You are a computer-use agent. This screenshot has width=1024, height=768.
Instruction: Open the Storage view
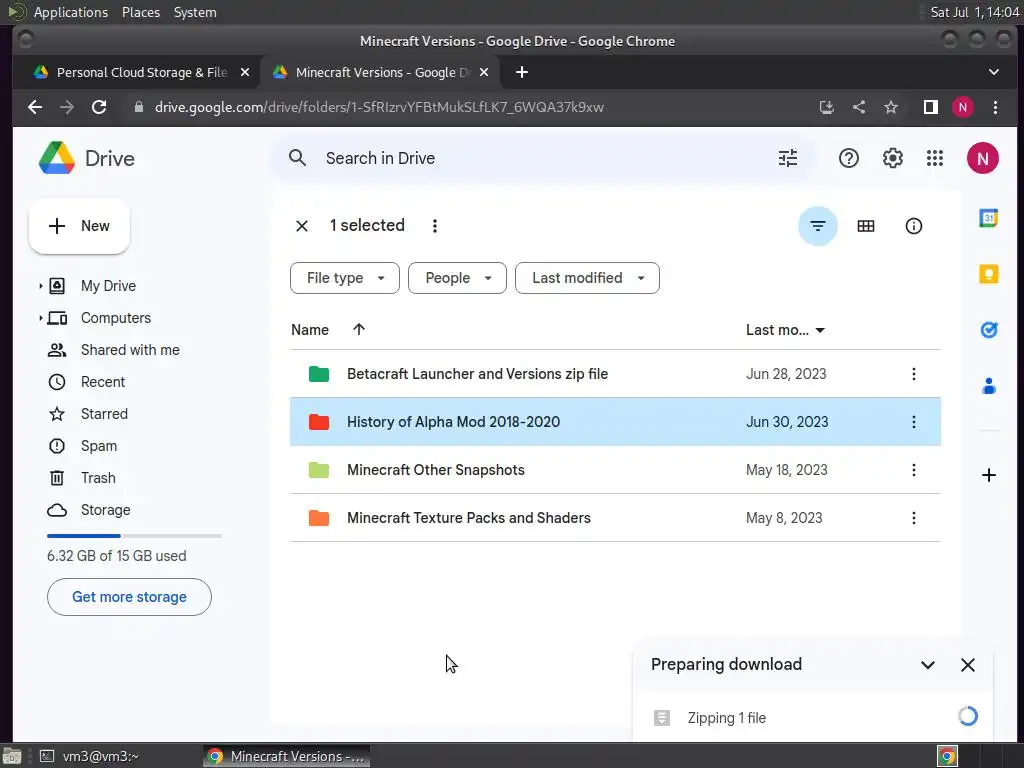click(105, 510)
